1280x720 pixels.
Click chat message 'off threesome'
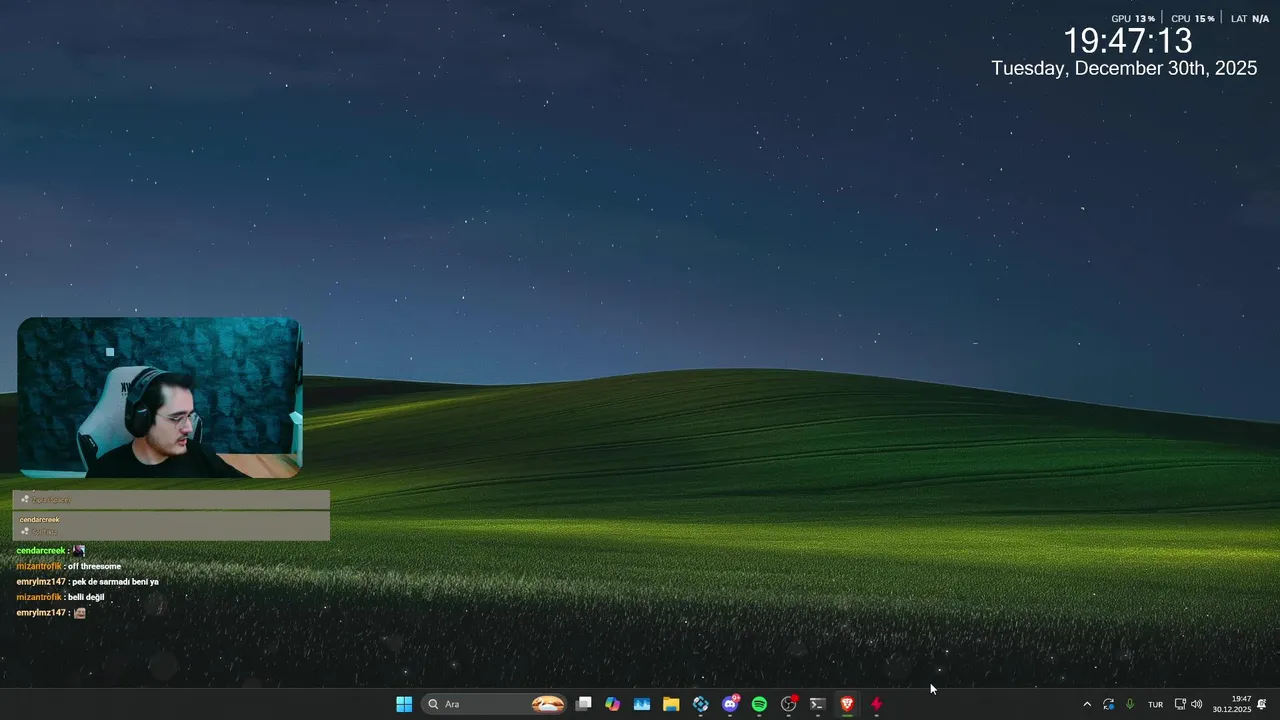tap(94, 566)
